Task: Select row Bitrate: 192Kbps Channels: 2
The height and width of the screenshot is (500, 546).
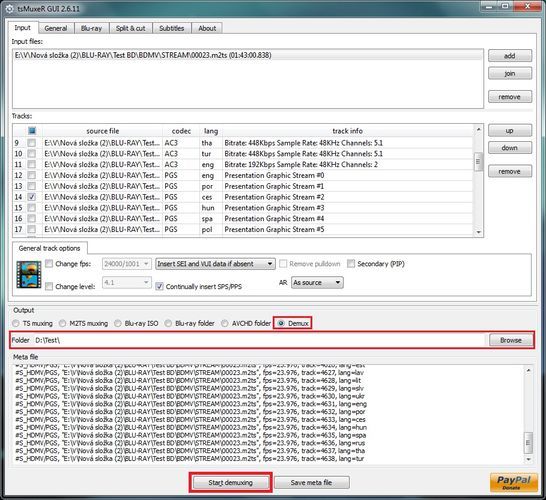Action: click(243, 164)
